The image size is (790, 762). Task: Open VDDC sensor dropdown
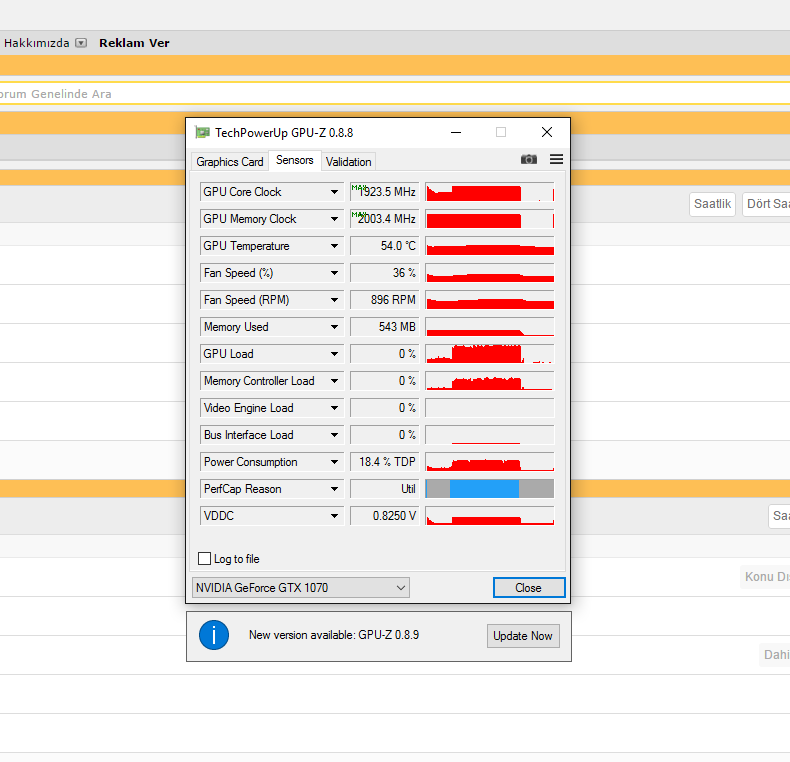click(334, 516)
